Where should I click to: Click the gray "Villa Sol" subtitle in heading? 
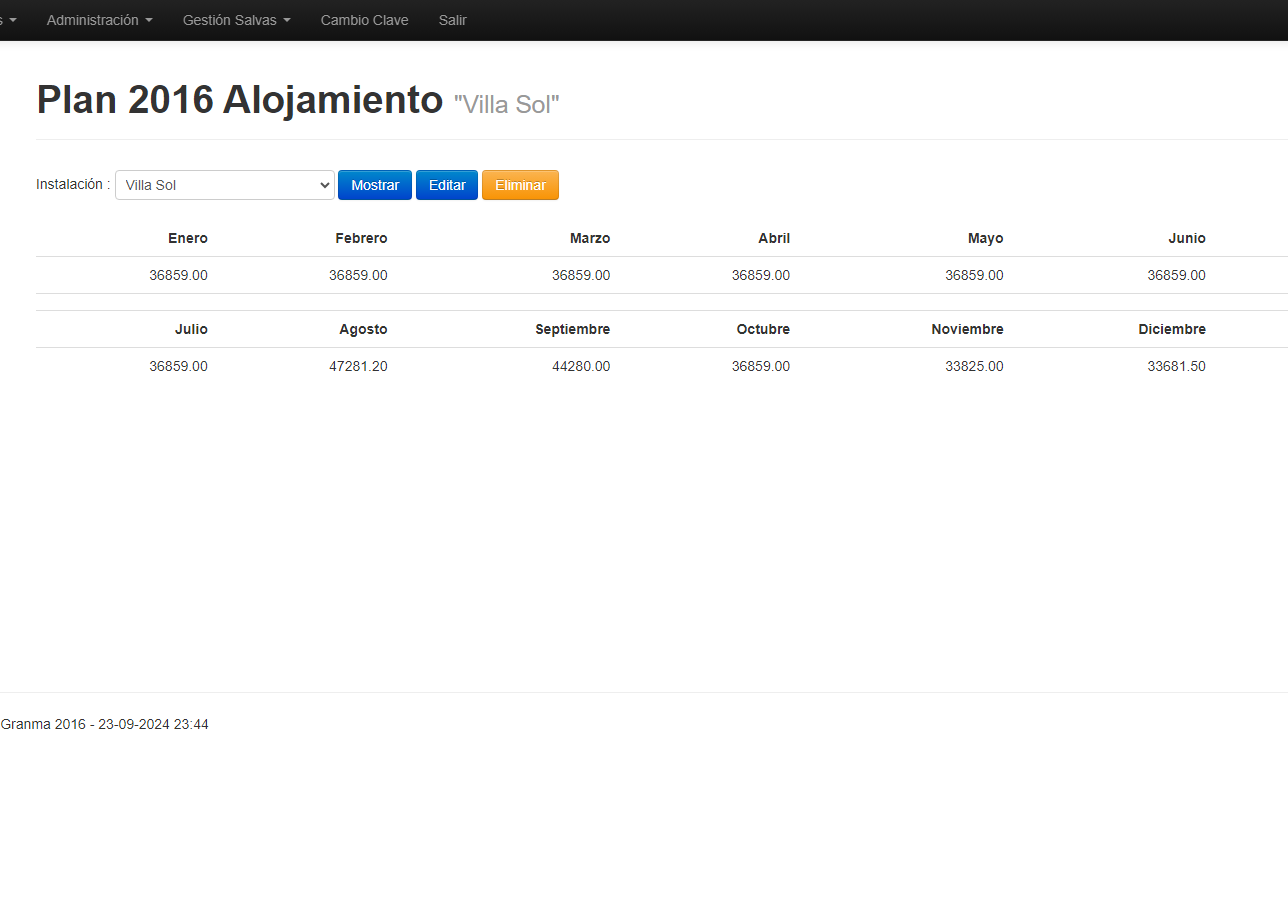[x=507, y=104]
